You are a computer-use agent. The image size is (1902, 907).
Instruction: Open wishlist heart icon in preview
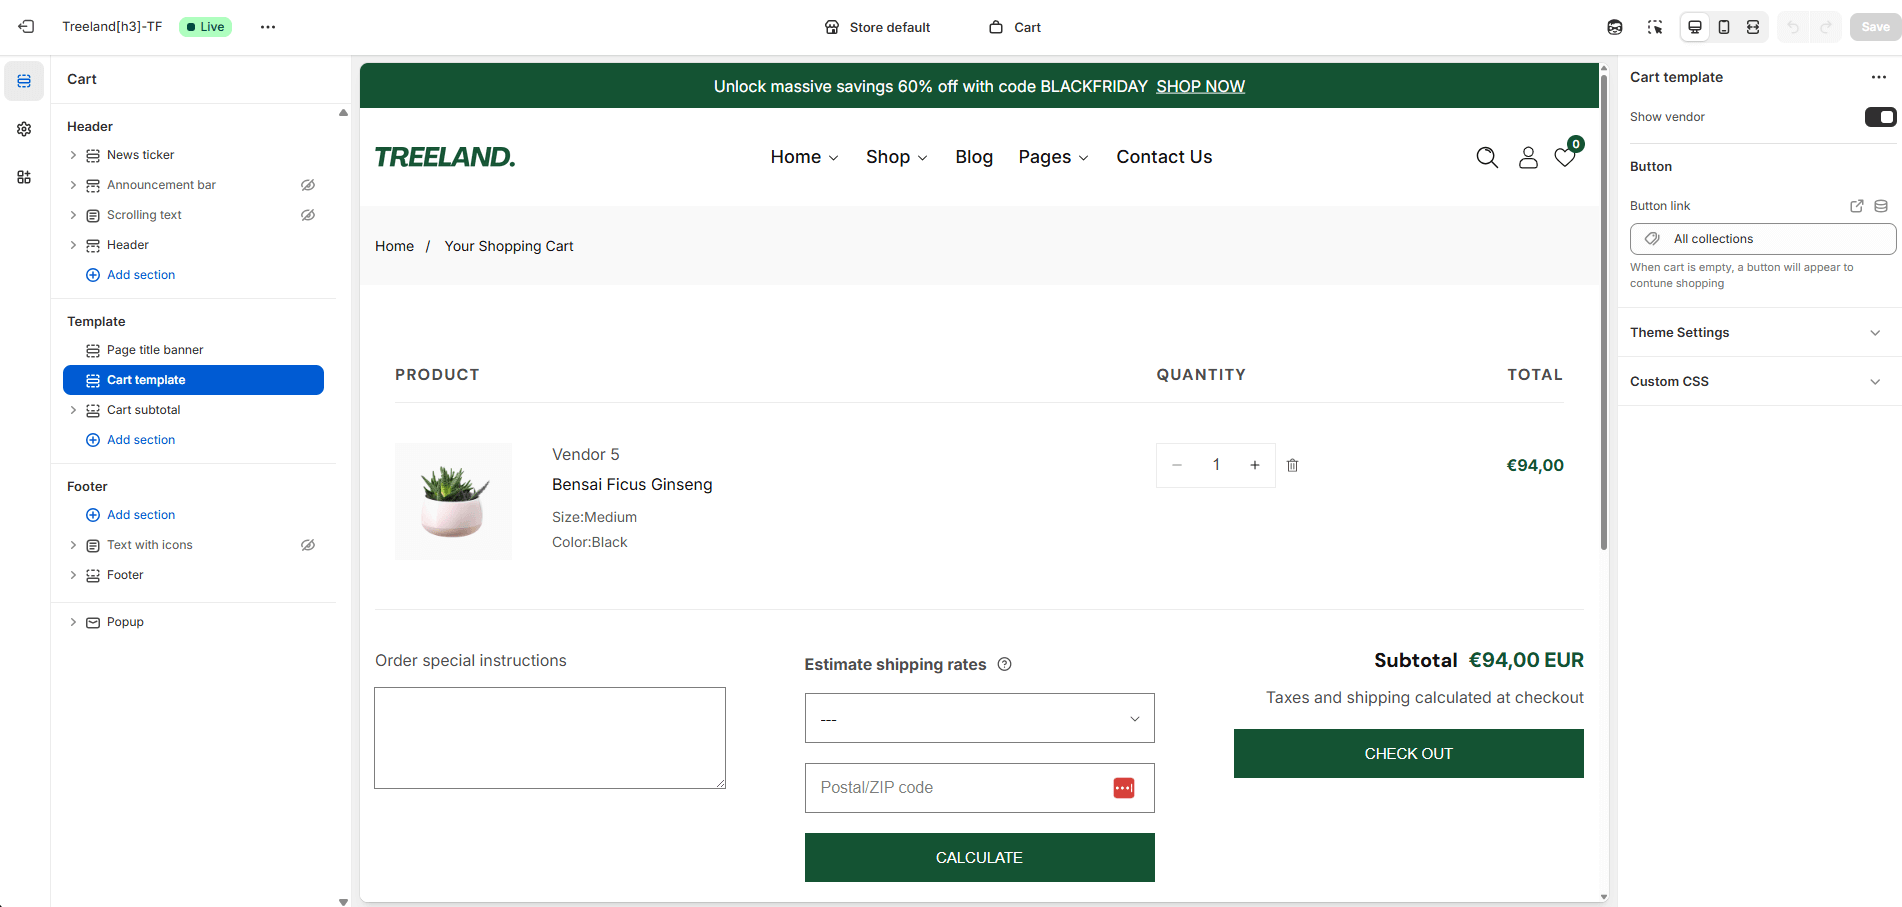(x=1566, y=157)
